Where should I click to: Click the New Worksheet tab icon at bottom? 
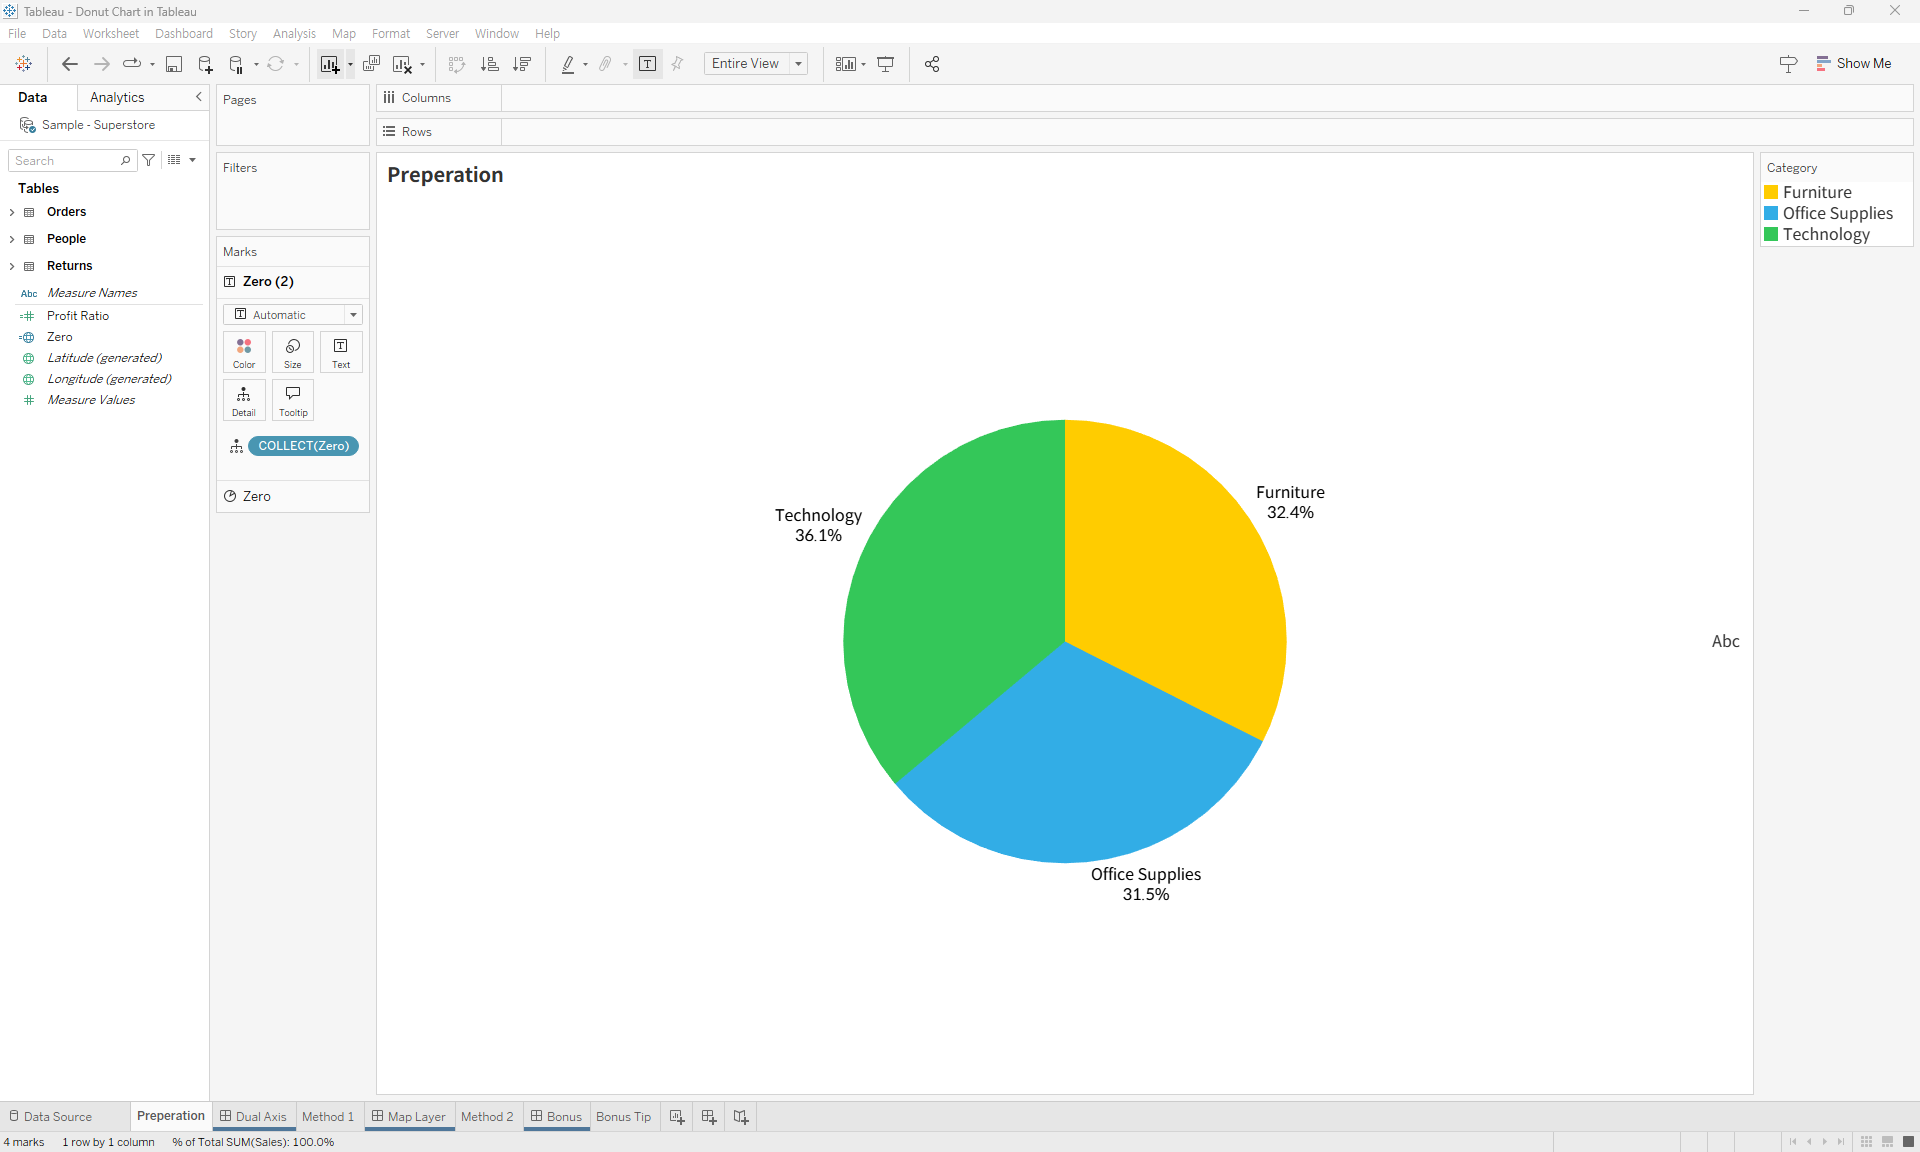pyautogui.click(x=677, y=1116)
